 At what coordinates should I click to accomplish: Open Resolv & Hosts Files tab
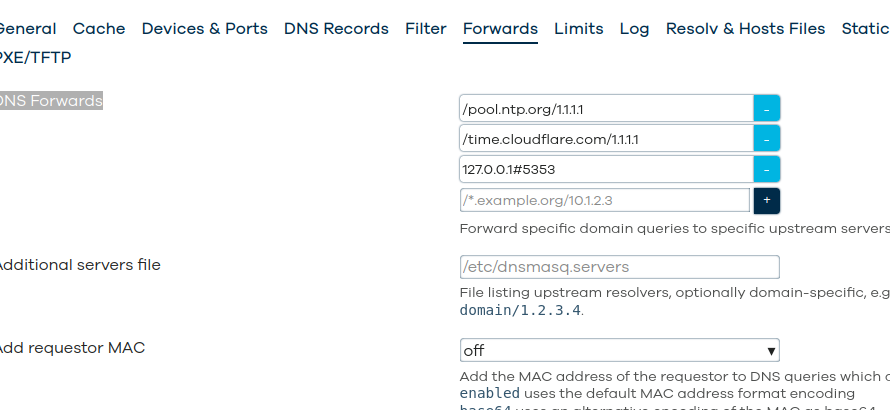click(745, 28)
